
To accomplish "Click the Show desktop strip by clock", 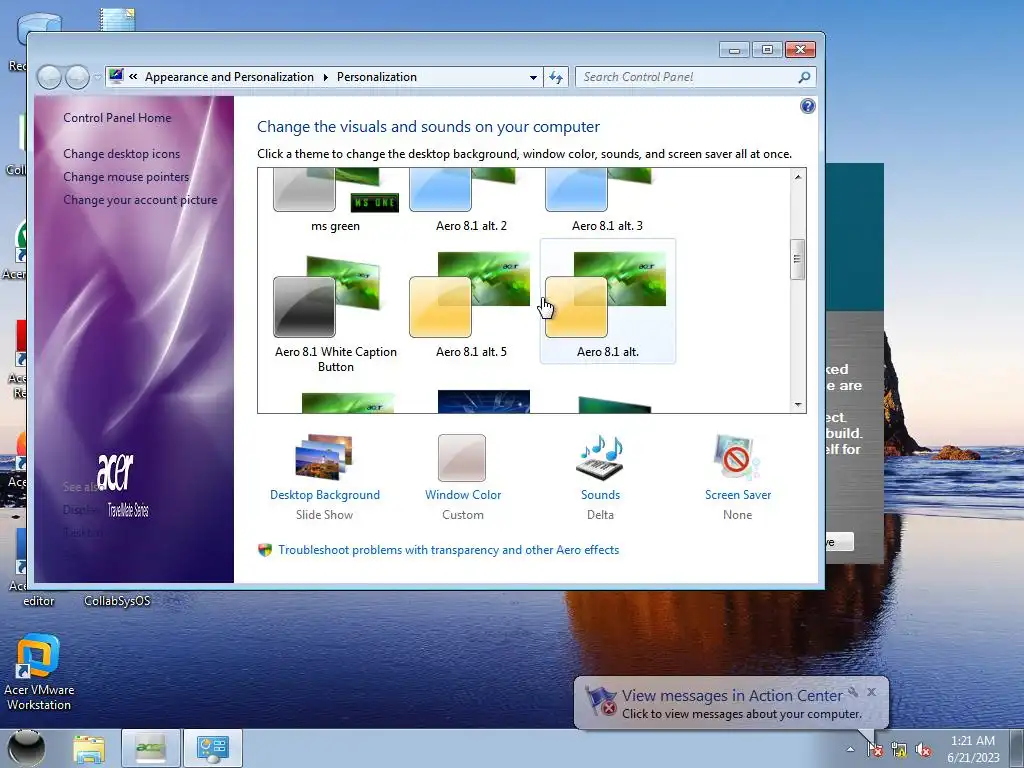I will [x=1019, y=748].
